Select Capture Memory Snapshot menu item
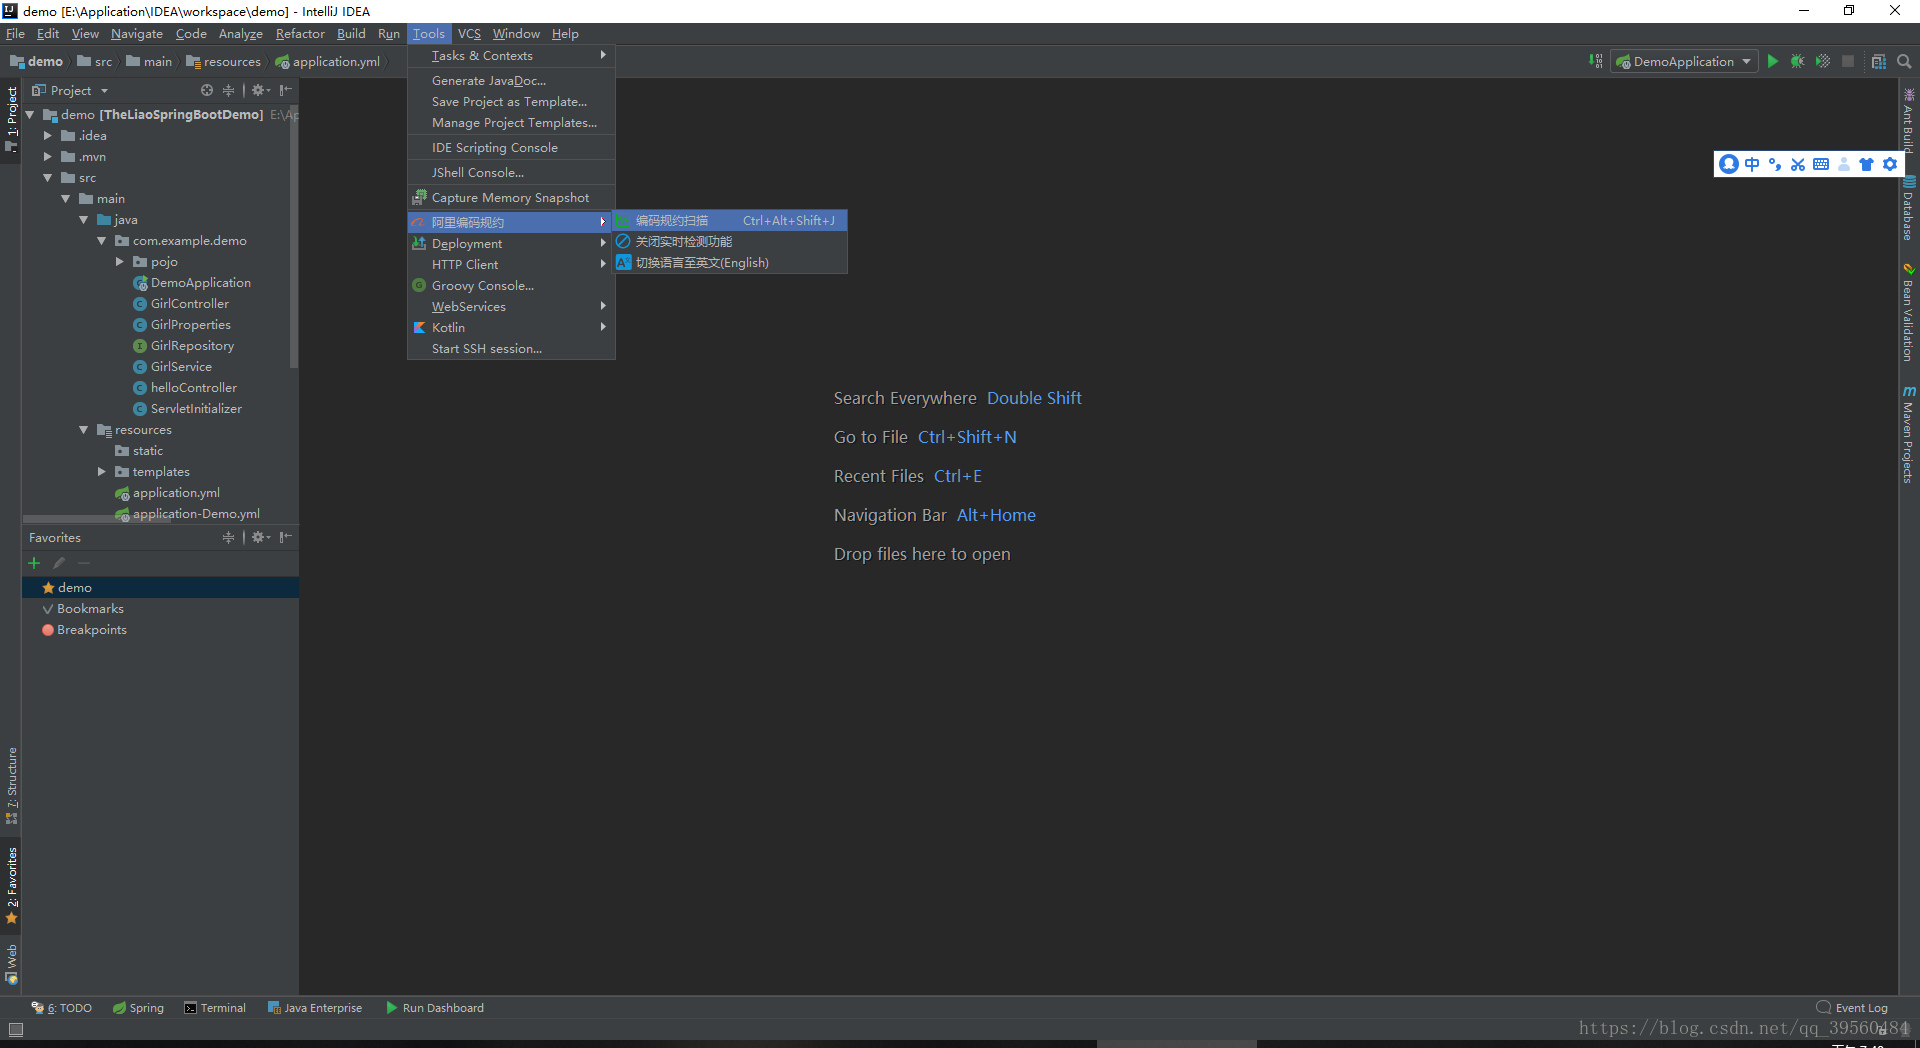The width and height of the screenshot is (1920, 1048). coord(511,198)
